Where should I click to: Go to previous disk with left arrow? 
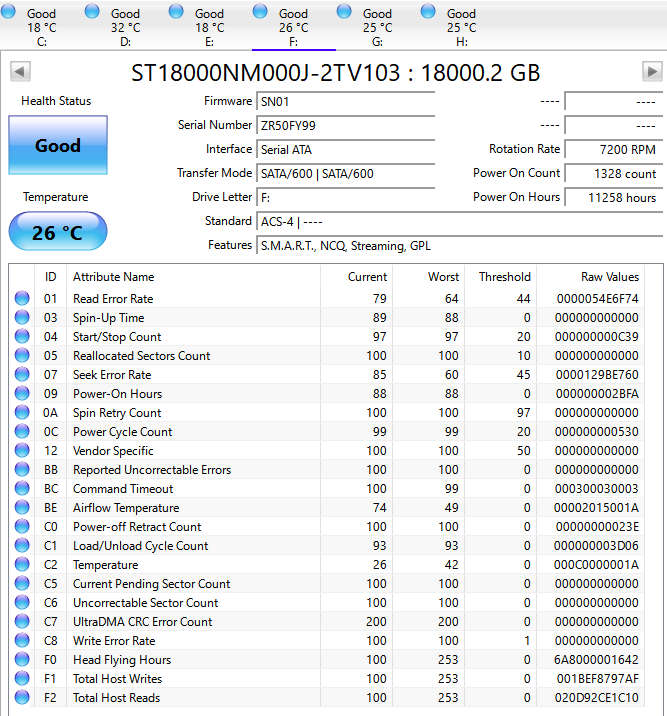pos(20,71)
